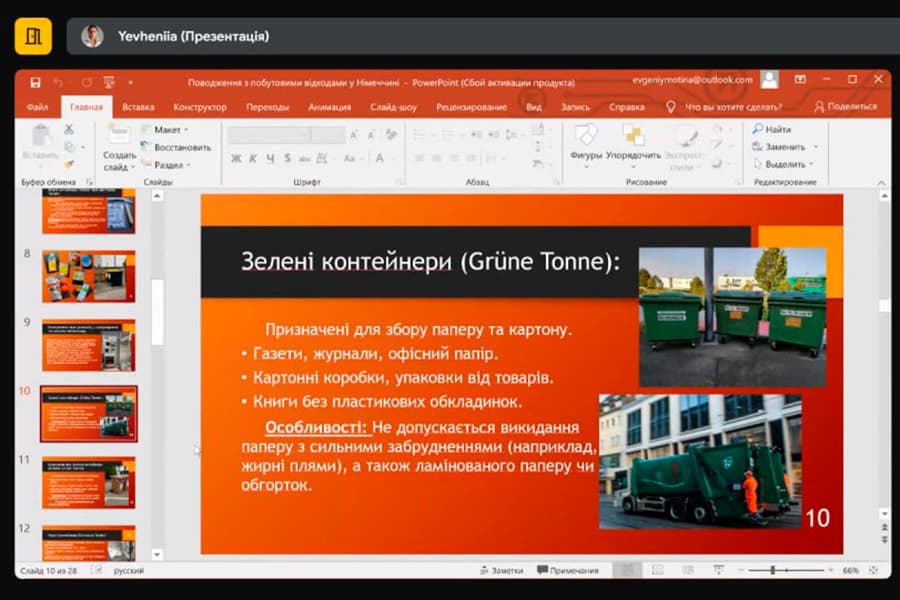Open the Вставка ribbon tab
The height and width of the screenshot is (600, 900).
point(138,107)
